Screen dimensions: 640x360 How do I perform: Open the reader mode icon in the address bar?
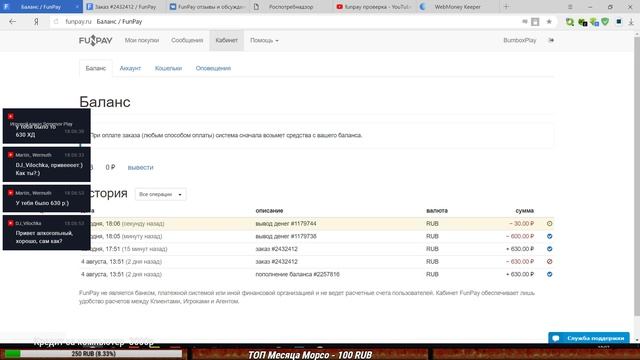click(535, 22)
